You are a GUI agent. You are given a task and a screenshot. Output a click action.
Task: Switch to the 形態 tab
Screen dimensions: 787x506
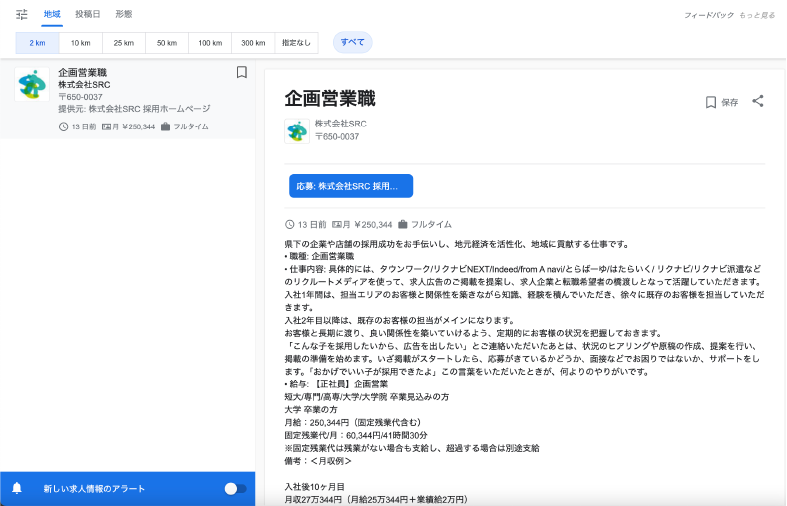pos(124,14)
